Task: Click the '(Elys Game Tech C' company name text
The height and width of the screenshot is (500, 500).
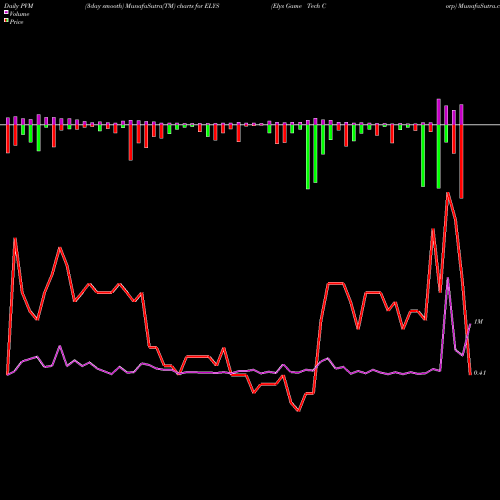Action: pos(298,6)
